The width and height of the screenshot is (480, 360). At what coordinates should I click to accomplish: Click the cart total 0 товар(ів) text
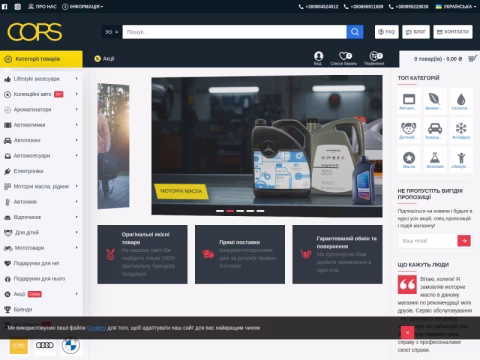pyautogui.click(x=438, y=59)
